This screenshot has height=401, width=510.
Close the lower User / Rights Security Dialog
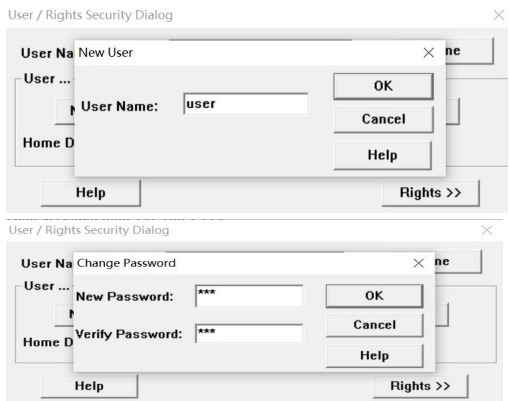pos(487,230)
